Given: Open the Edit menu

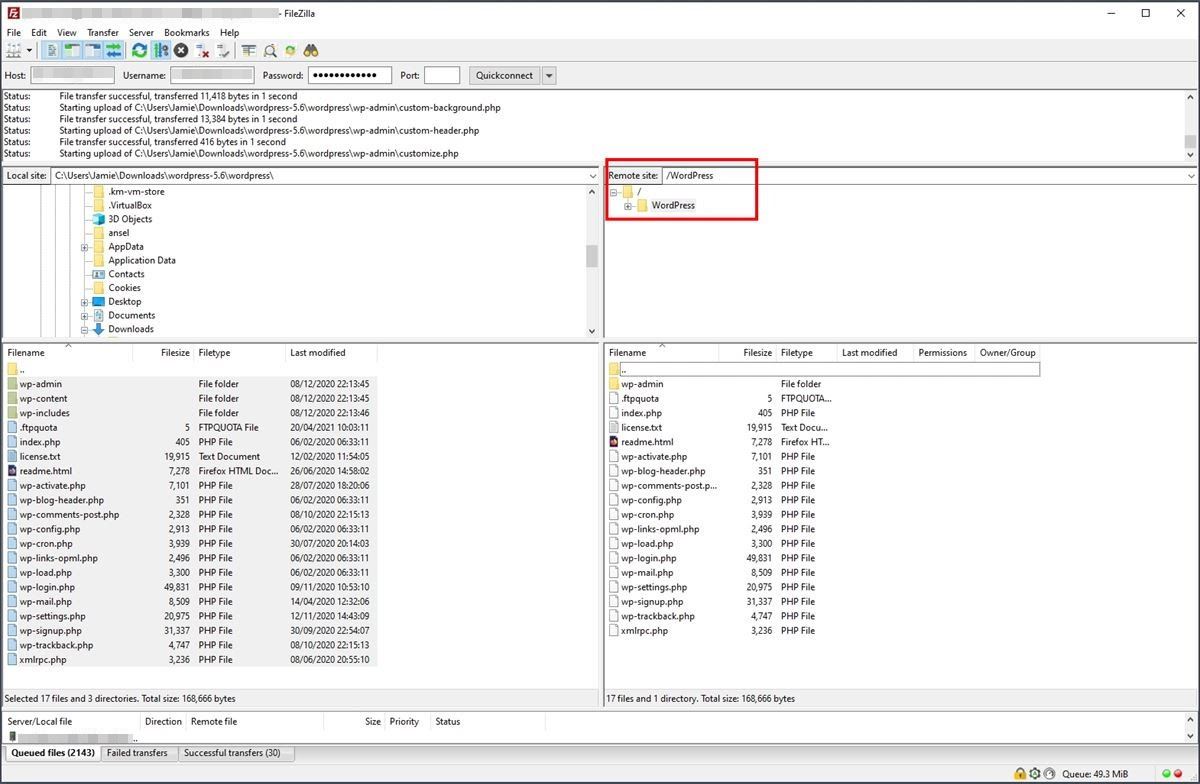Looking at the screenshot, I should (x=39, y=32).
